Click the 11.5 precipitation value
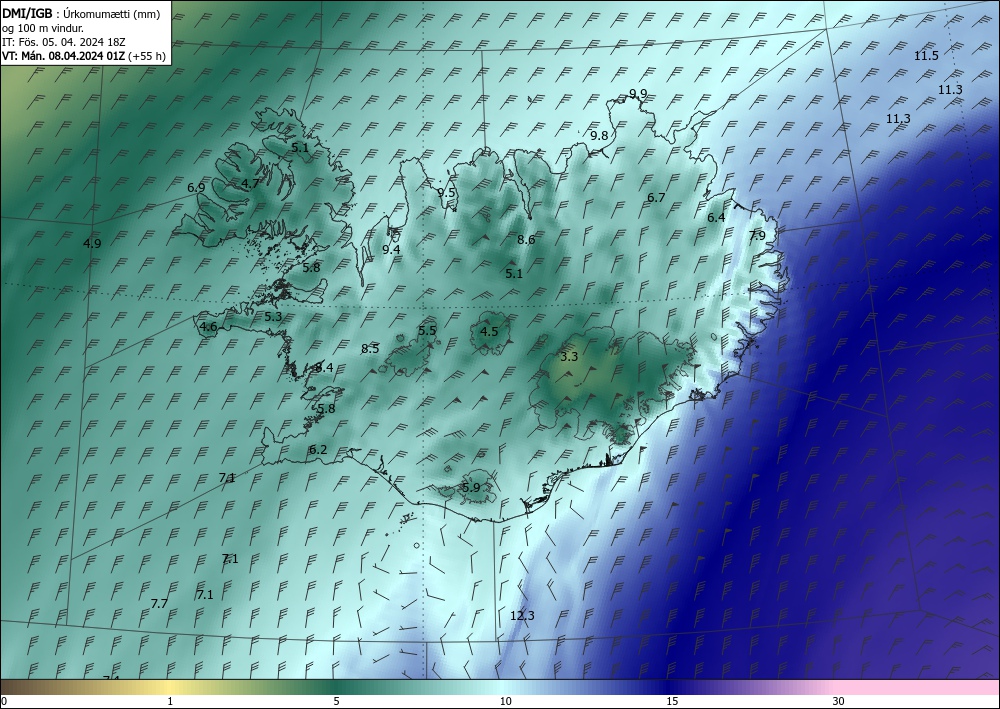 (x=926, y=55)
